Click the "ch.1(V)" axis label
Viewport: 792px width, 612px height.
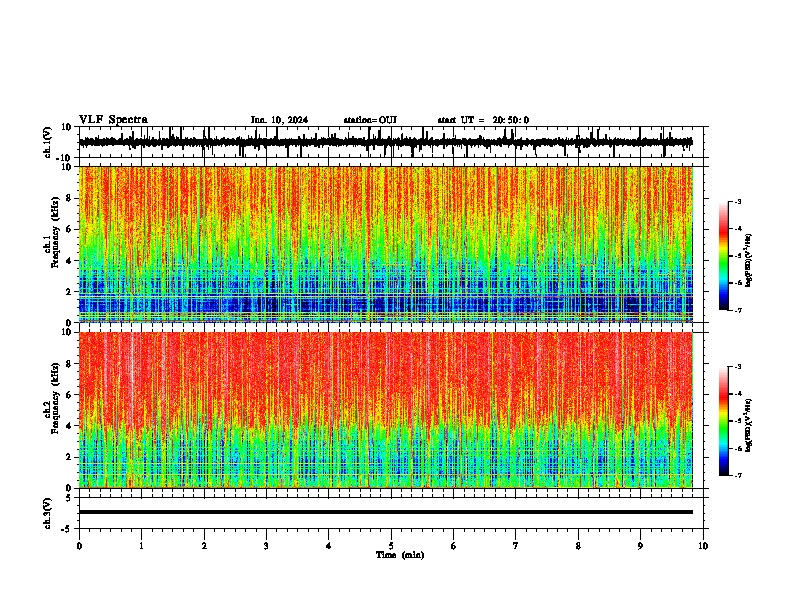tap(47, 142)
